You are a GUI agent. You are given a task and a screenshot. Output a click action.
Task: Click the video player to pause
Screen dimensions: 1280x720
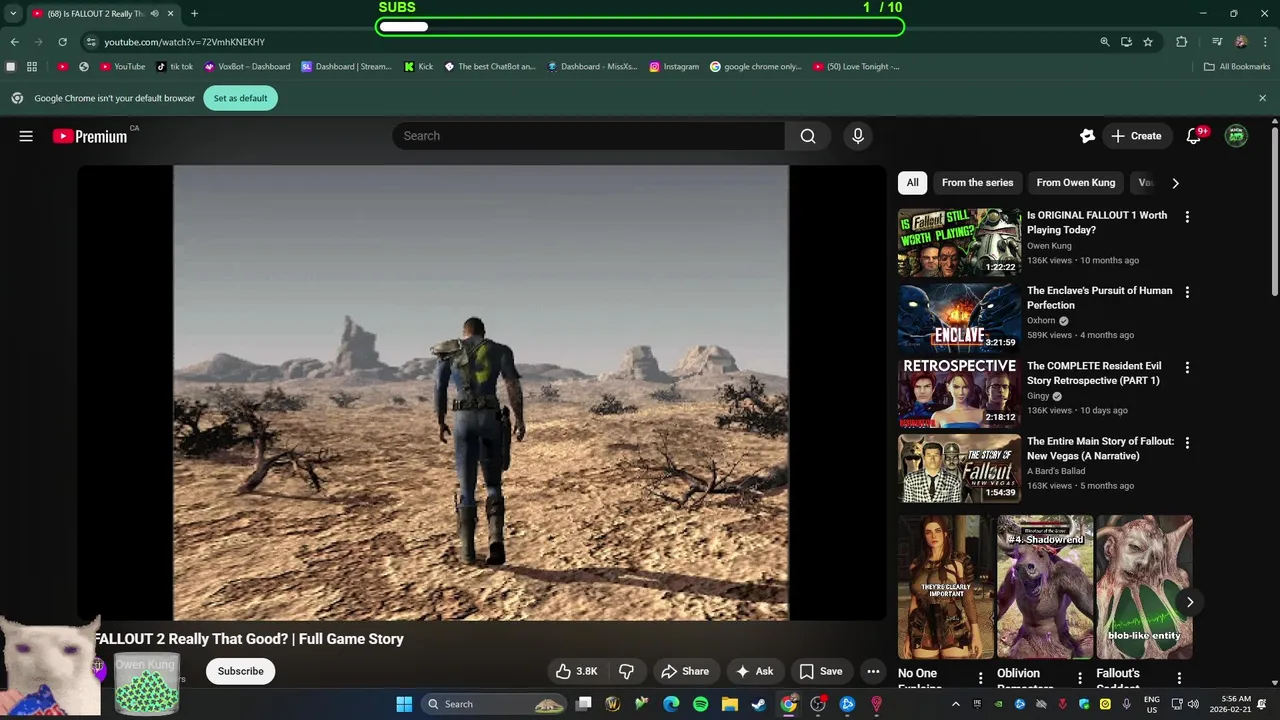(481, 393)
